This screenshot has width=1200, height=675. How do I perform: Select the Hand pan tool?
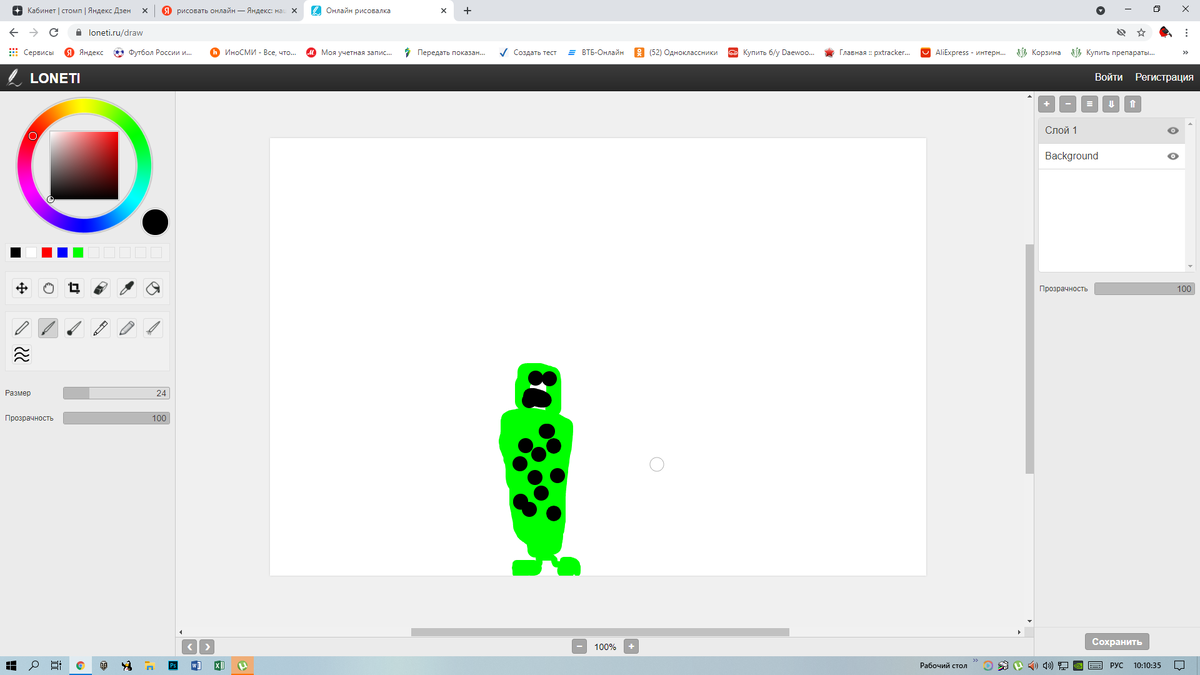[x=48, y=288]
